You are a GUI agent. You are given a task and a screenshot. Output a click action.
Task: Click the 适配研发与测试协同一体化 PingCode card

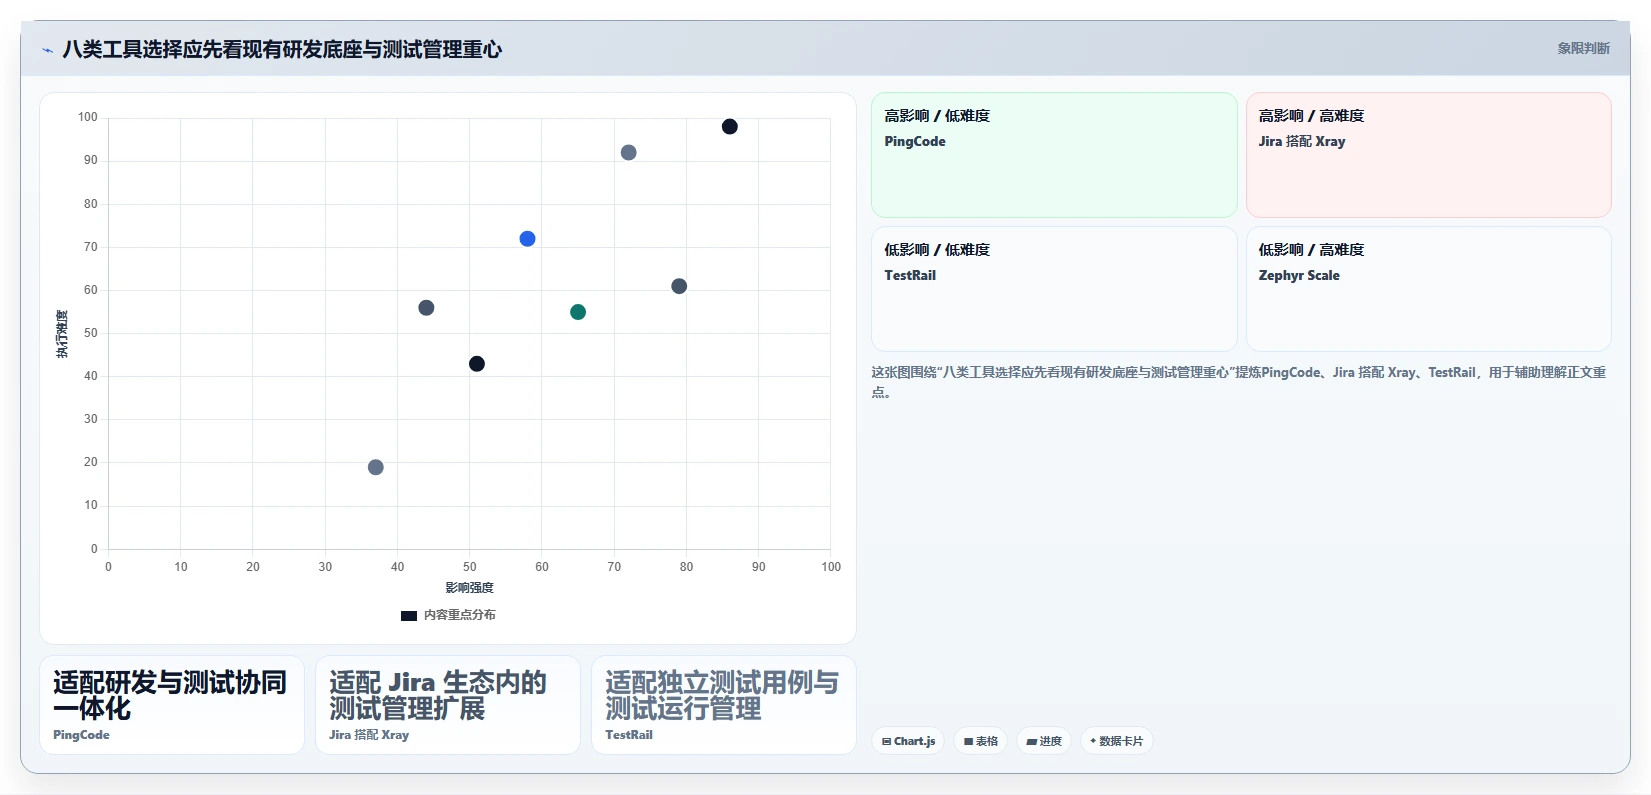(172, 705)
